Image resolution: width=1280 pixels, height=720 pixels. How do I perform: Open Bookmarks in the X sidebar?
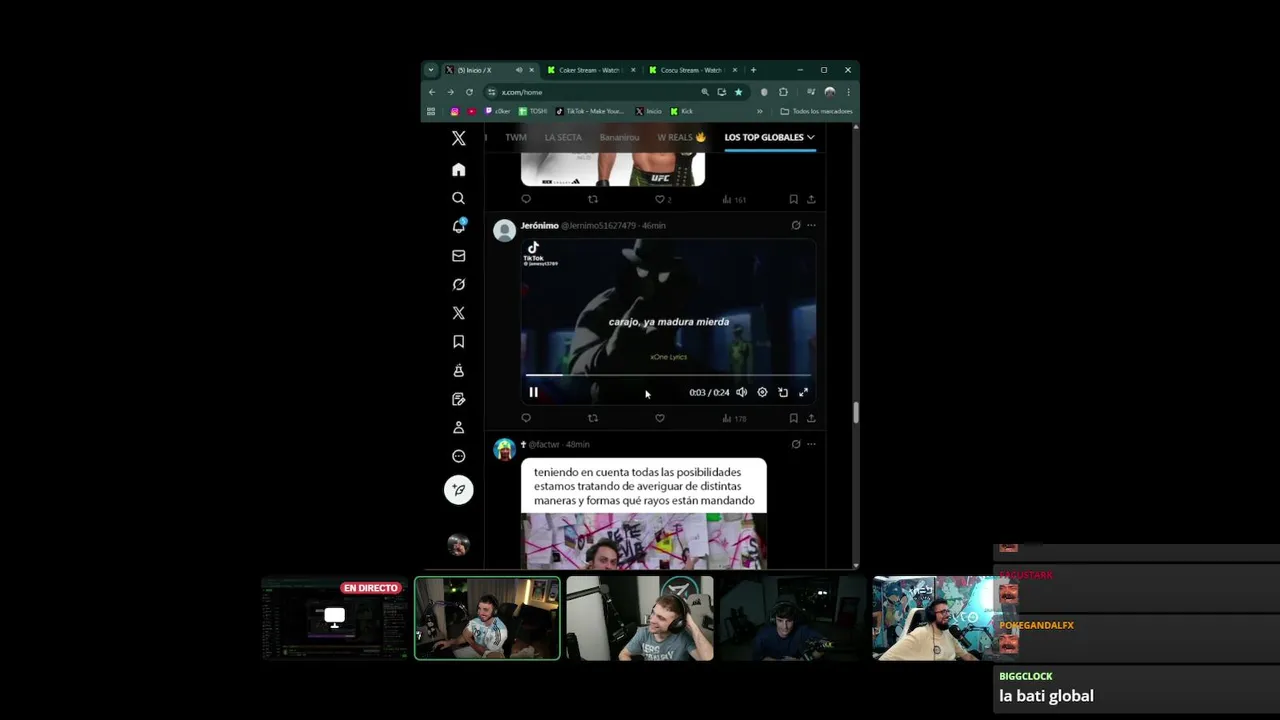click(458, 341)
